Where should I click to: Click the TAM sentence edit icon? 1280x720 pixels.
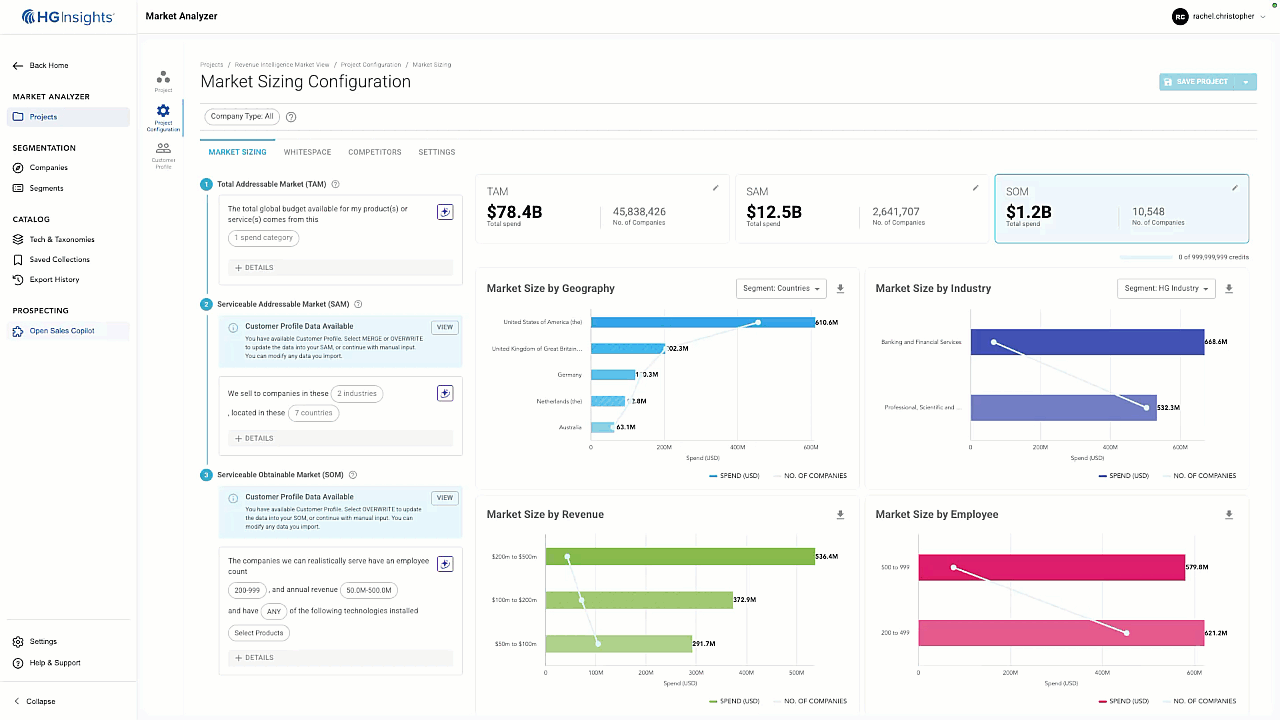pyautogui.click(x=445, y=212)
